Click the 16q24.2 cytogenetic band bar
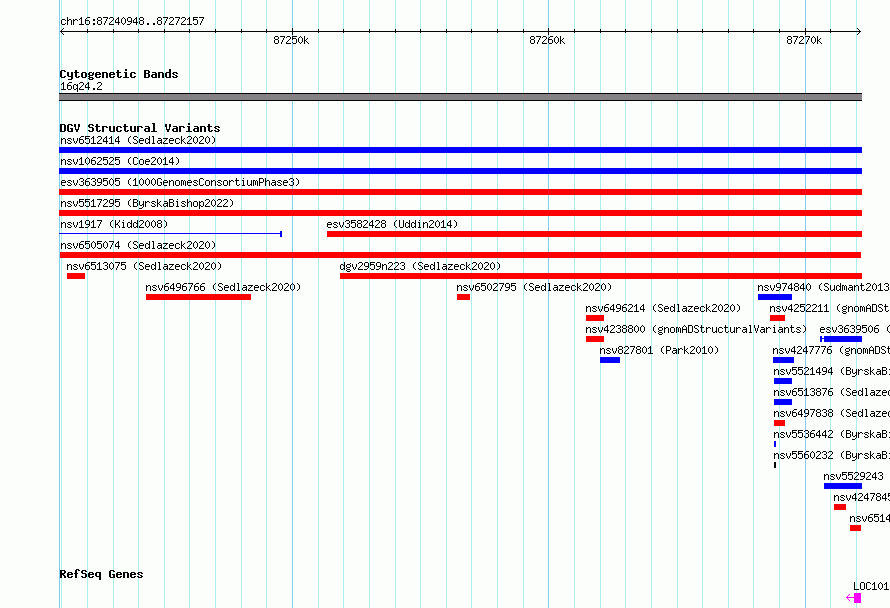This screenshot has height=608, width=890. (460, 97)
